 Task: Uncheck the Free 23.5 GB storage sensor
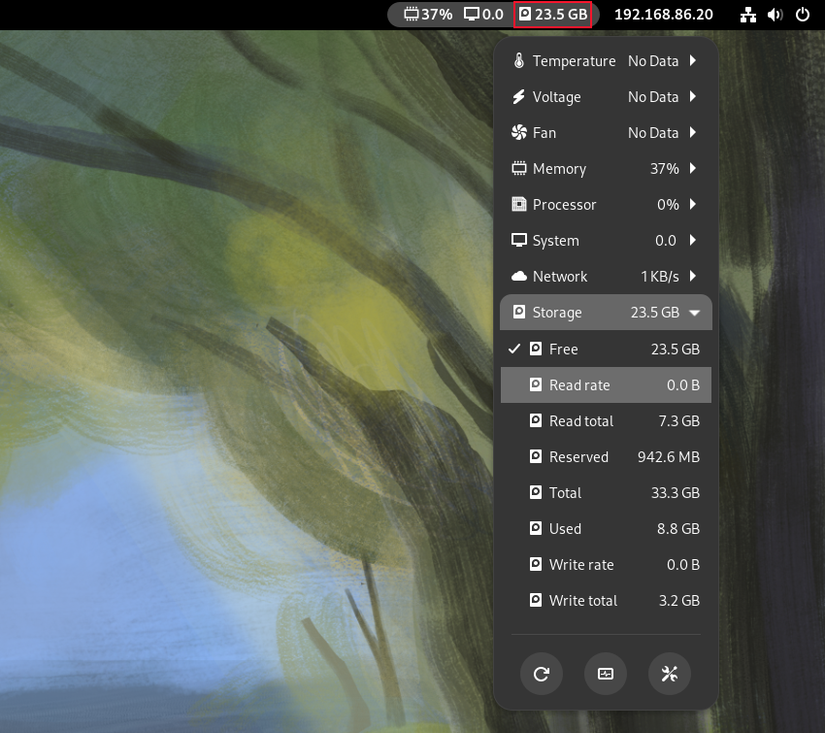tap(606, 349)
